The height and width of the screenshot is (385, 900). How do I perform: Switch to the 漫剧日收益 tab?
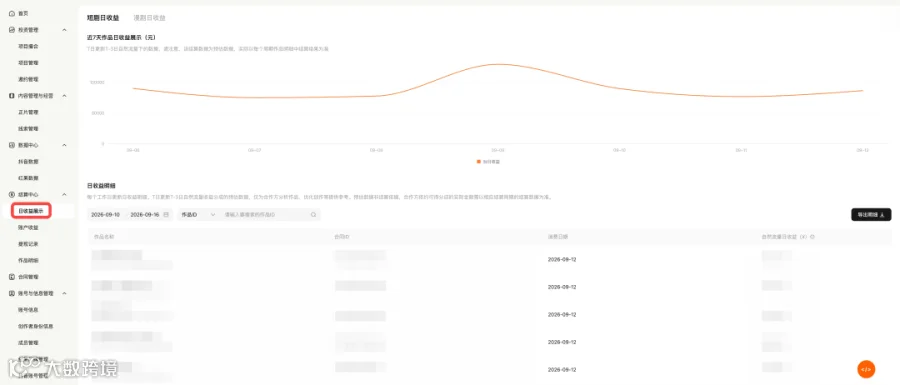pos(149,18)
